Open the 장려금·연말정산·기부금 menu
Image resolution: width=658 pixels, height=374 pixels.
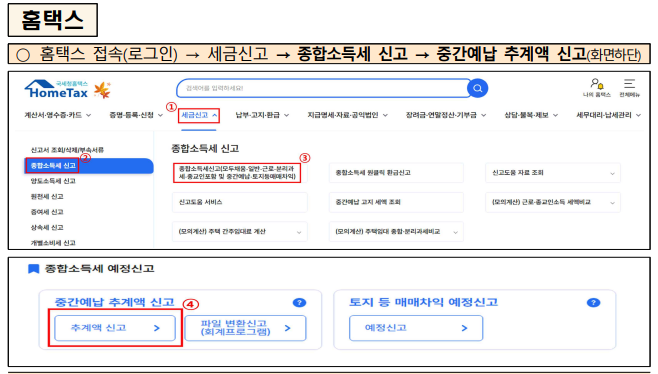tap(446, 115)
